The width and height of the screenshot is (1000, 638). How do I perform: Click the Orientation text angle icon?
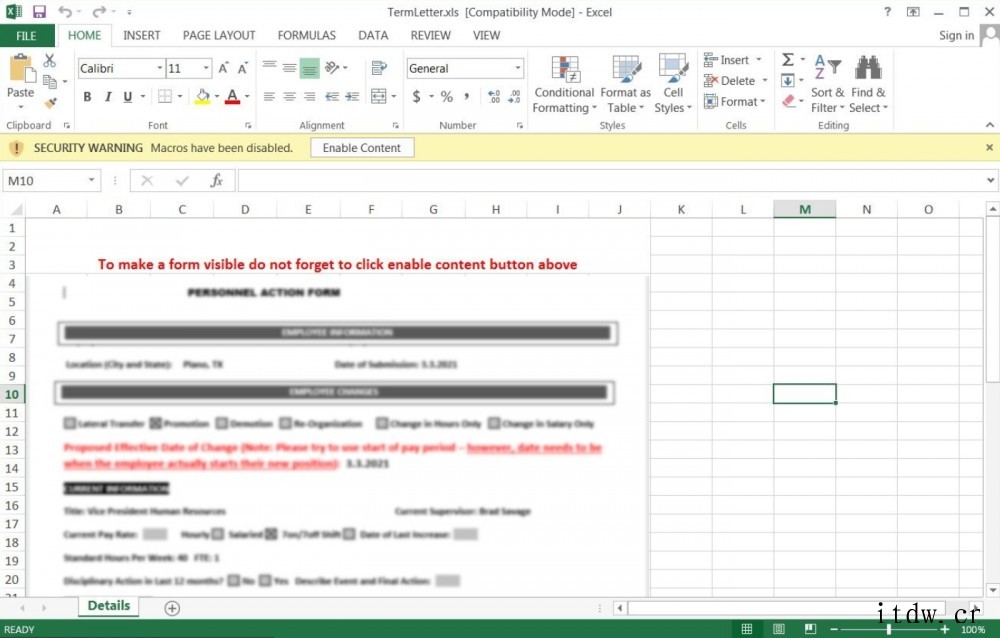[x=332, y=67]
